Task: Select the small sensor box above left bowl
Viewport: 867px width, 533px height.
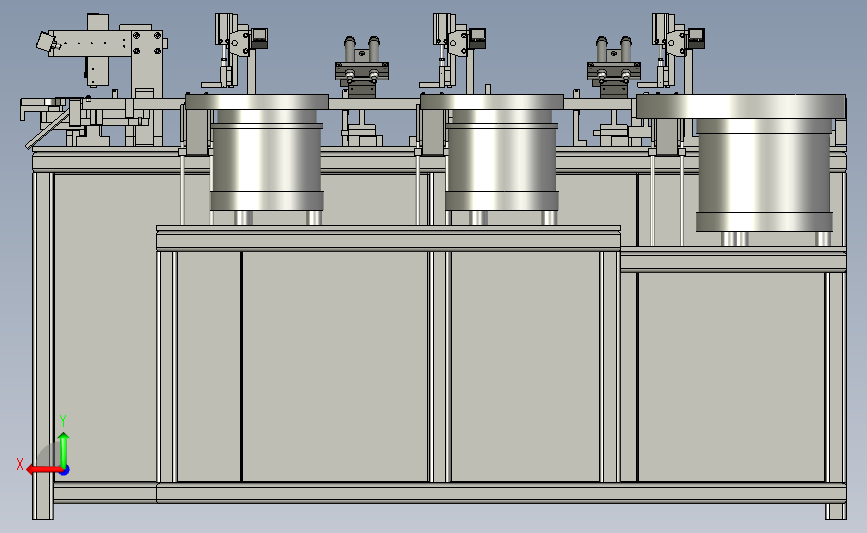Action: 259,39
